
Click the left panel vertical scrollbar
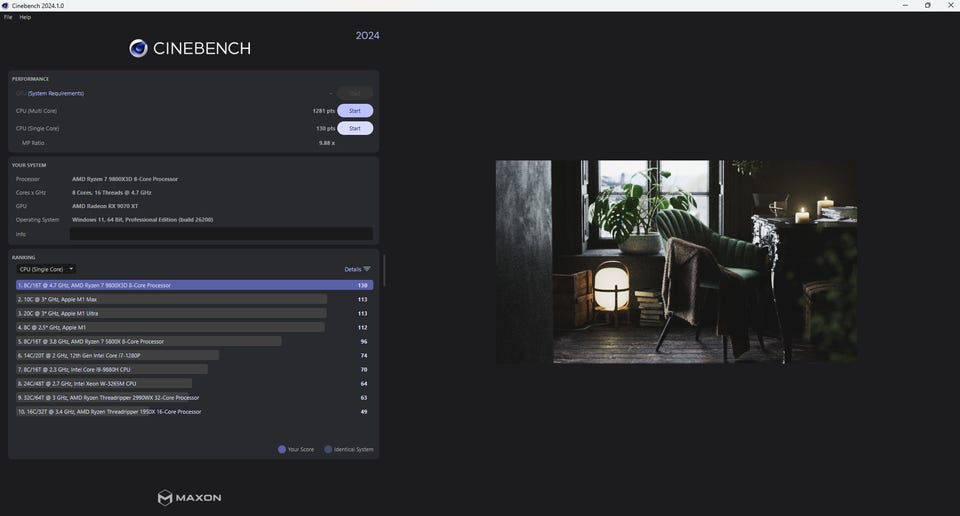(x=384, y=270)
